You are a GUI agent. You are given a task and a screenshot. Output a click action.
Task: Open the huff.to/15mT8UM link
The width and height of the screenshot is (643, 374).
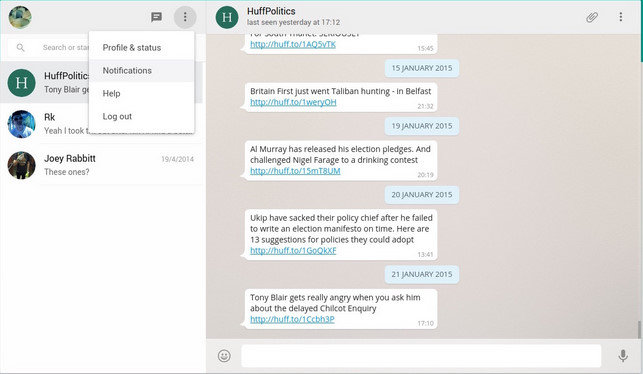(295, 171)
